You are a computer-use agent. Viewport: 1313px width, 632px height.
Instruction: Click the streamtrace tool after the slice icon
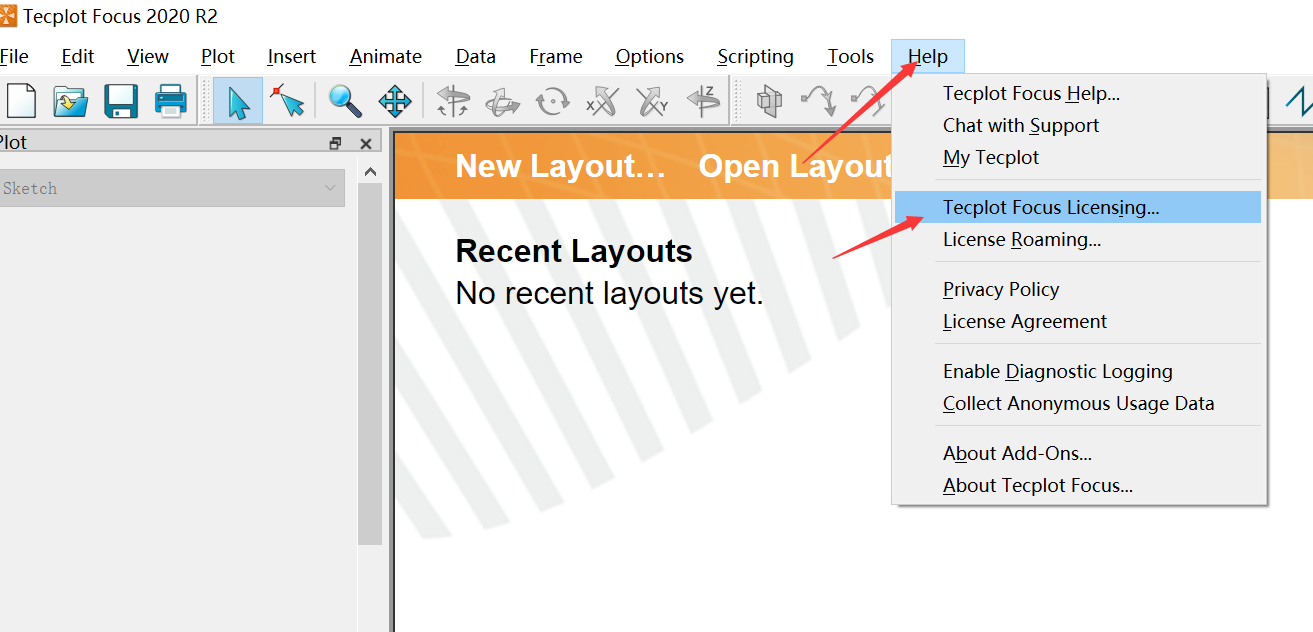point(819,101)
